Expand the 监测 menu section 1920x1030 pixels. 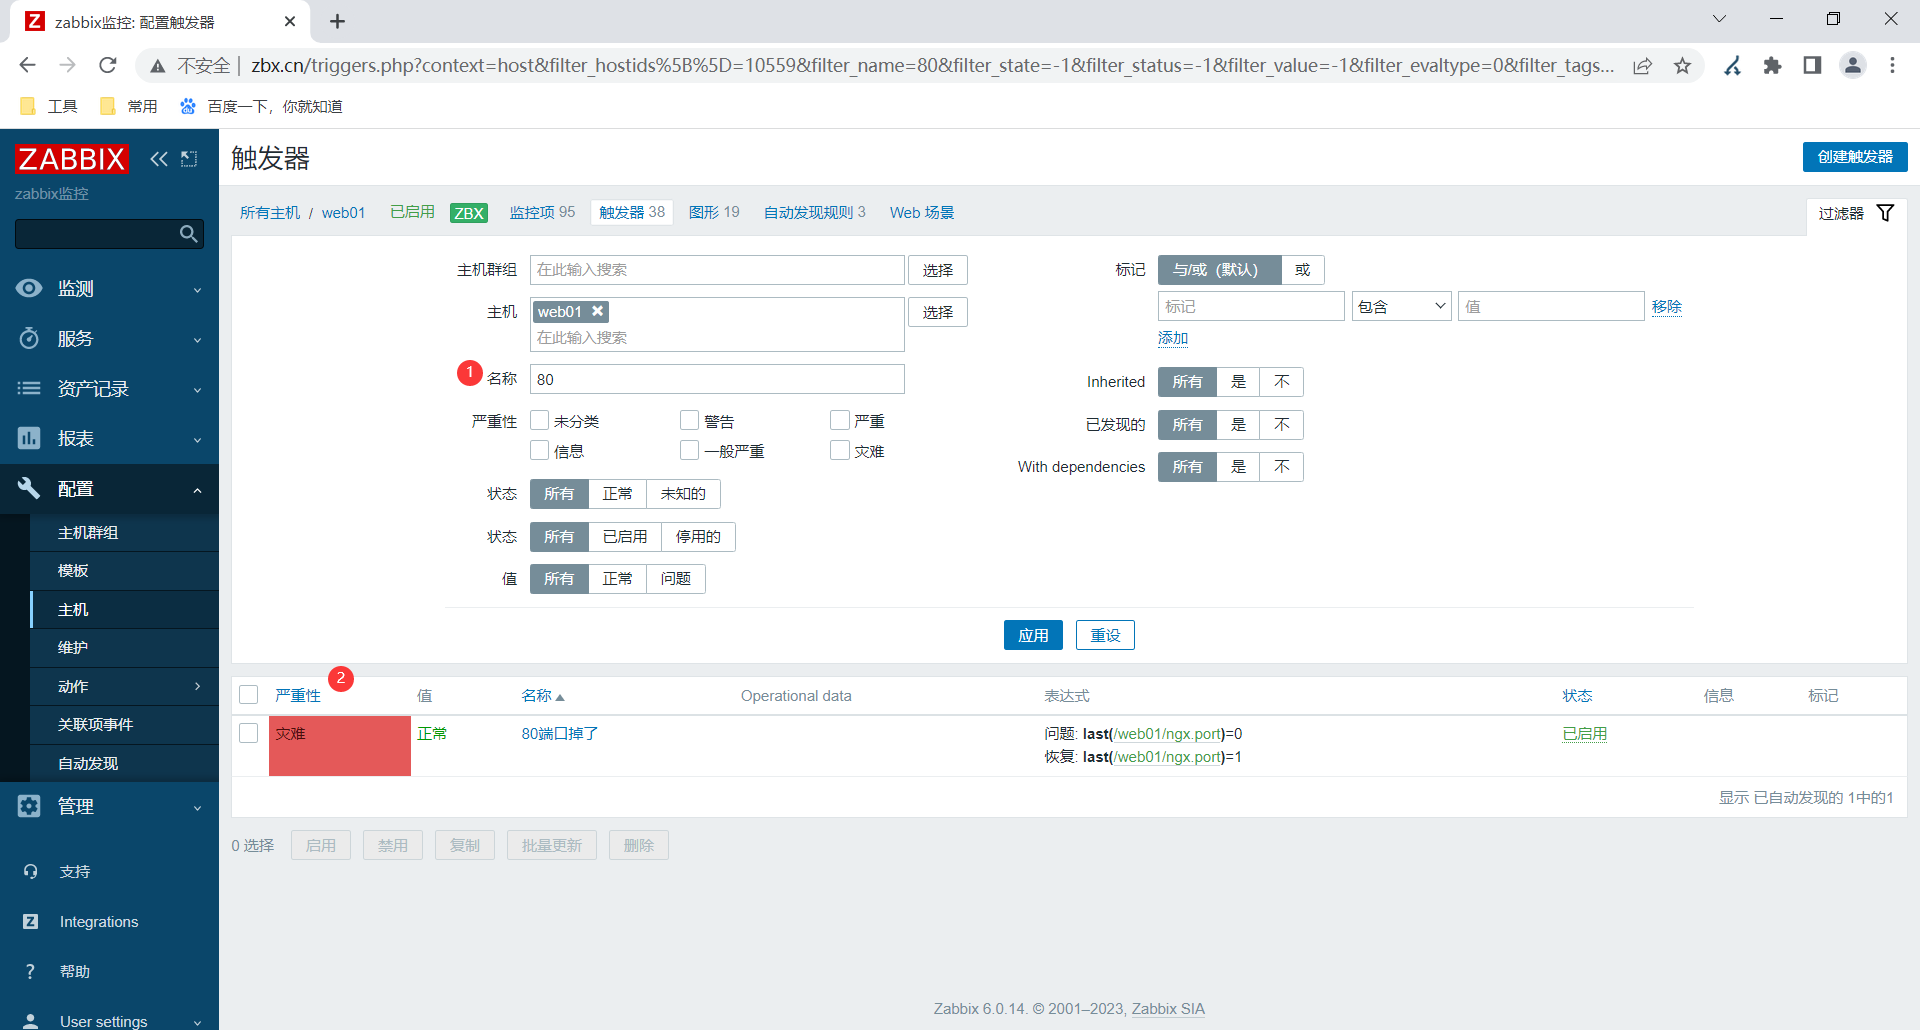197,290
